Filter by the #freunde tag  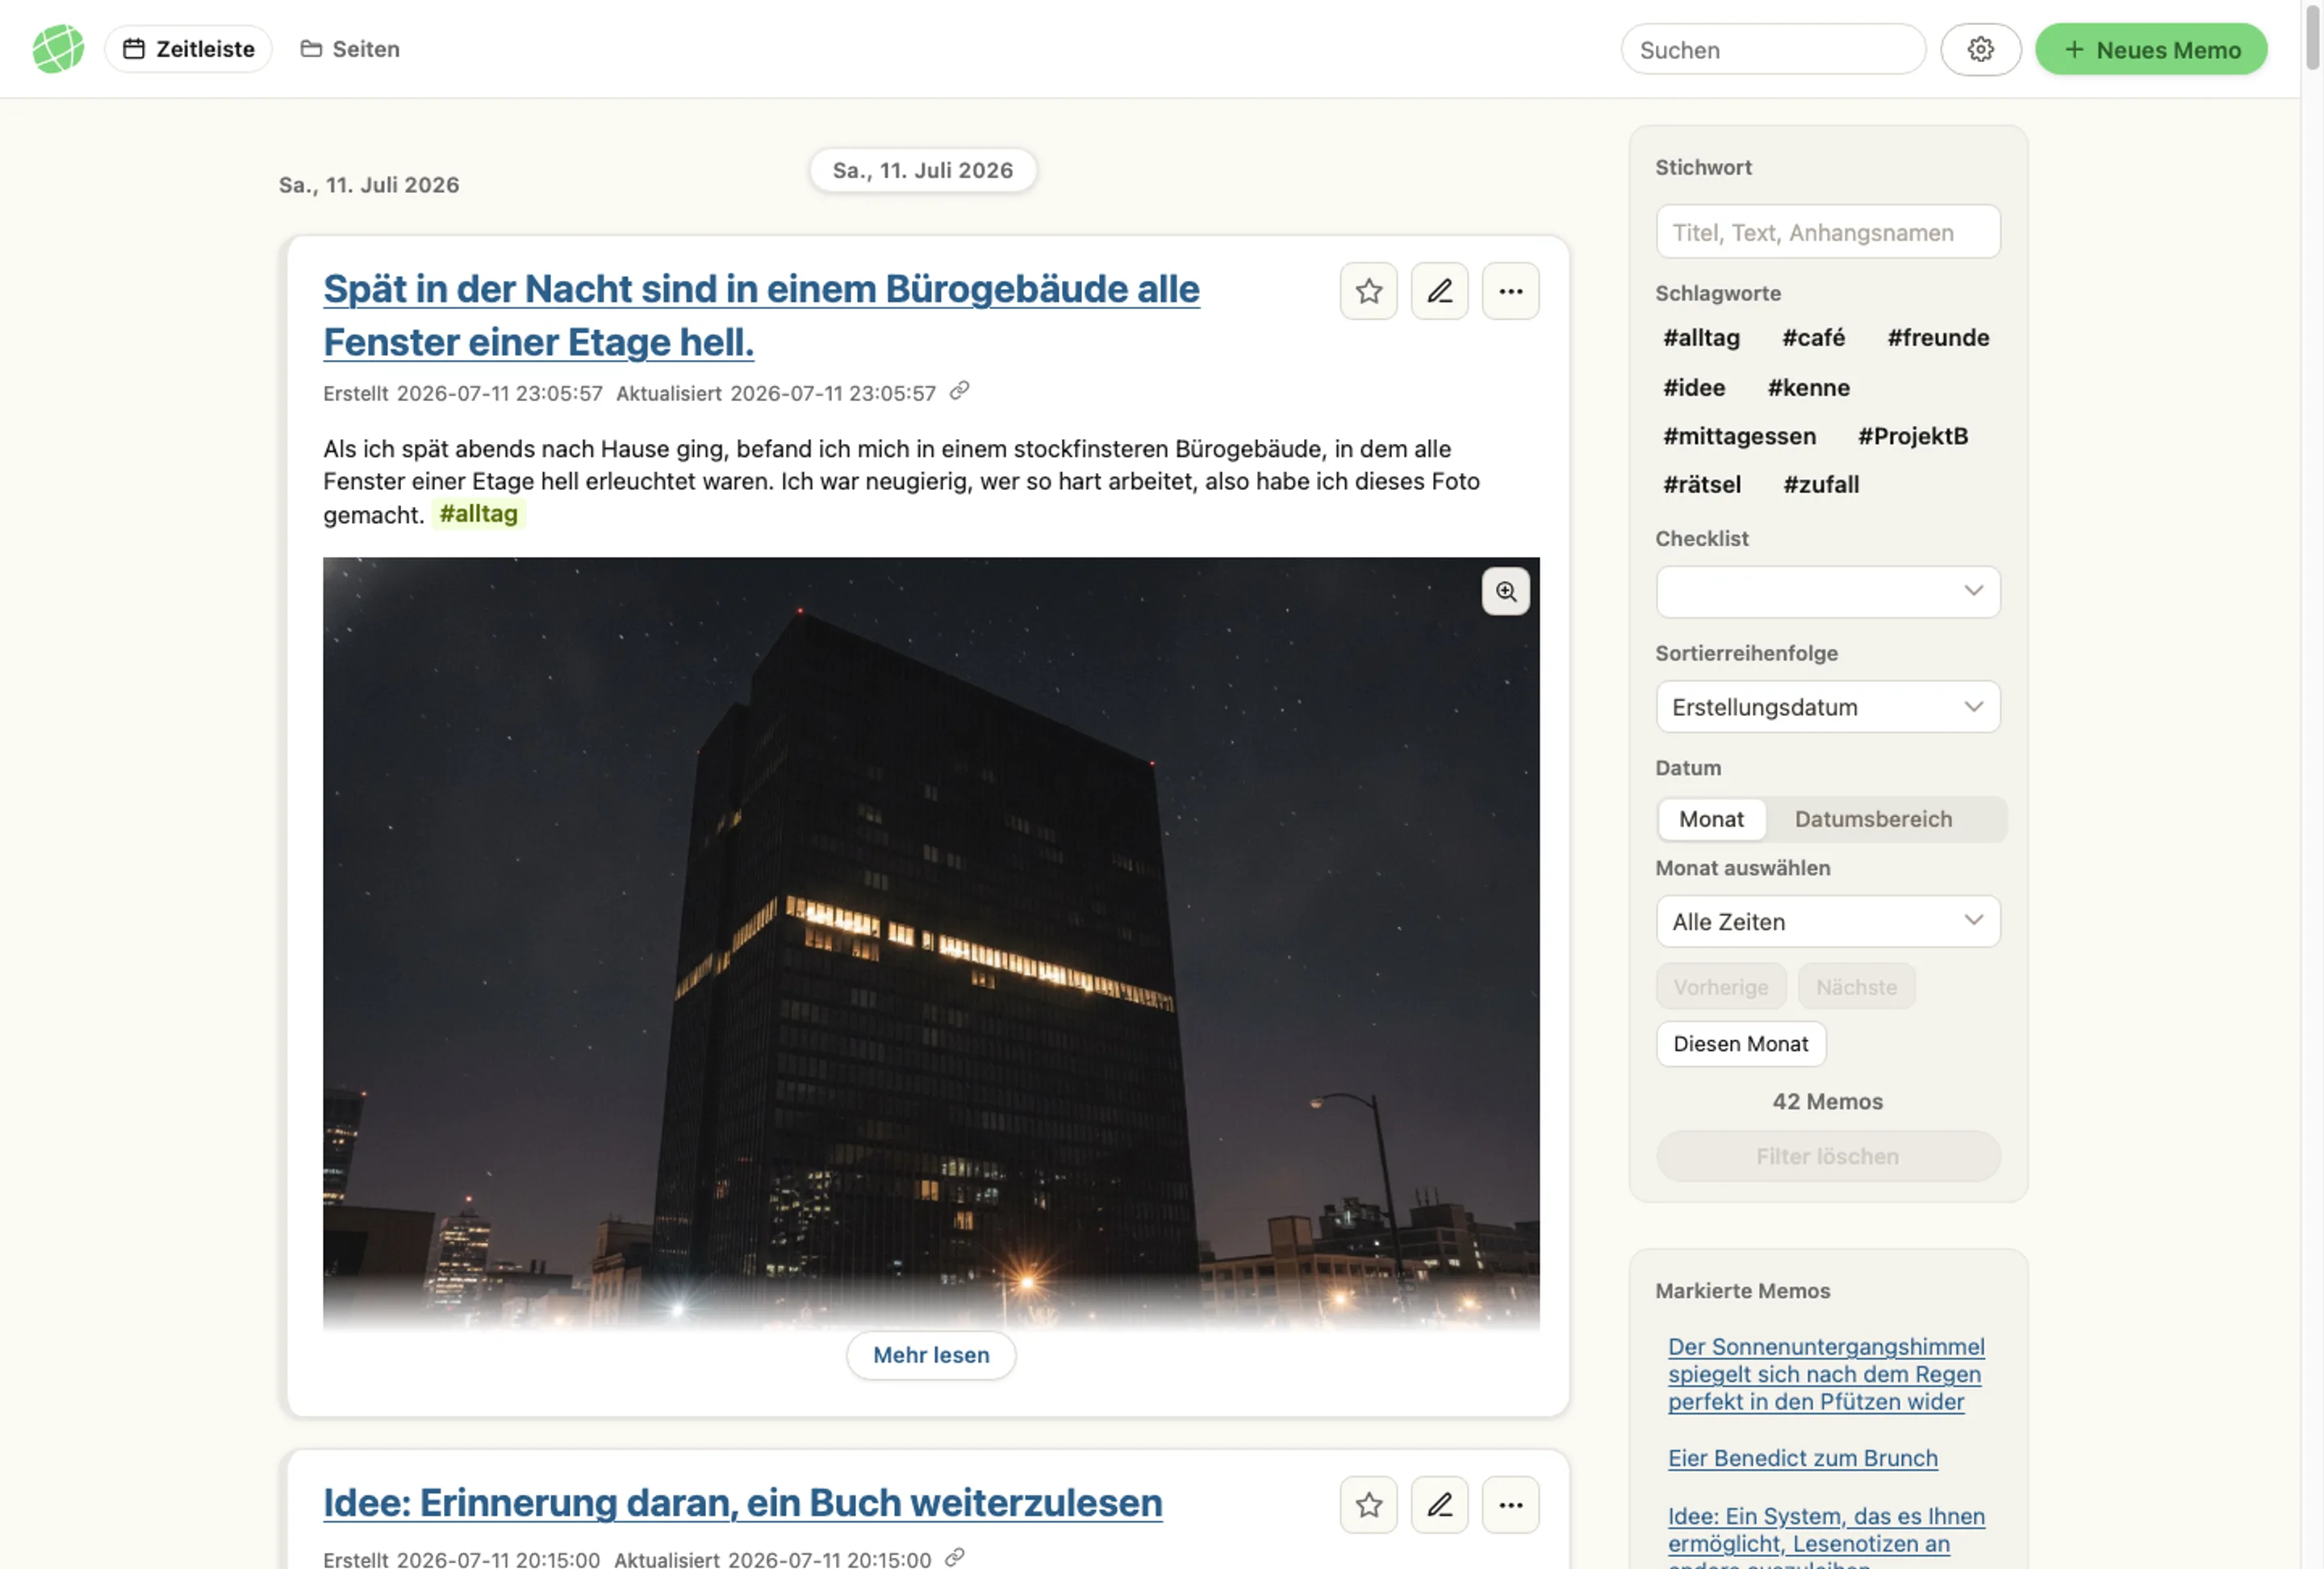[x=1938, y=337]
